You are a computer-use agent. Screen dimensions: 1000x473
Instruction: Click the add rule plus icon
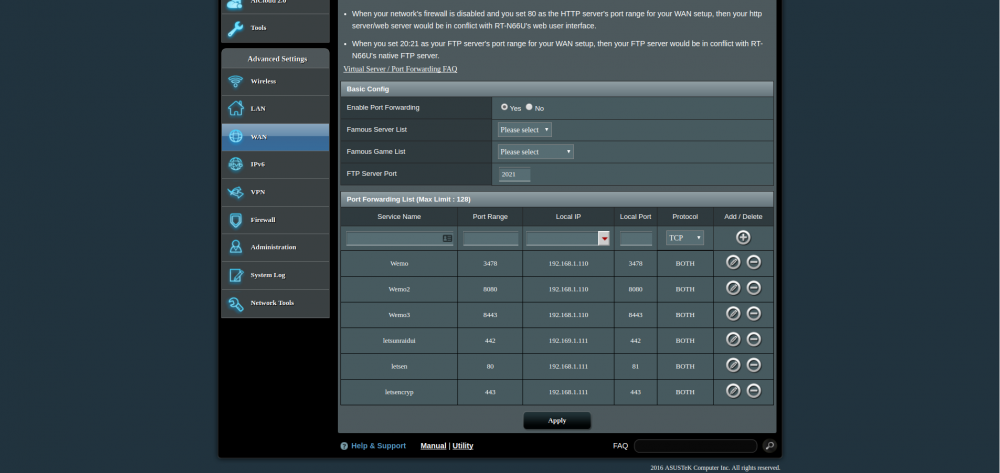point(743,238)
